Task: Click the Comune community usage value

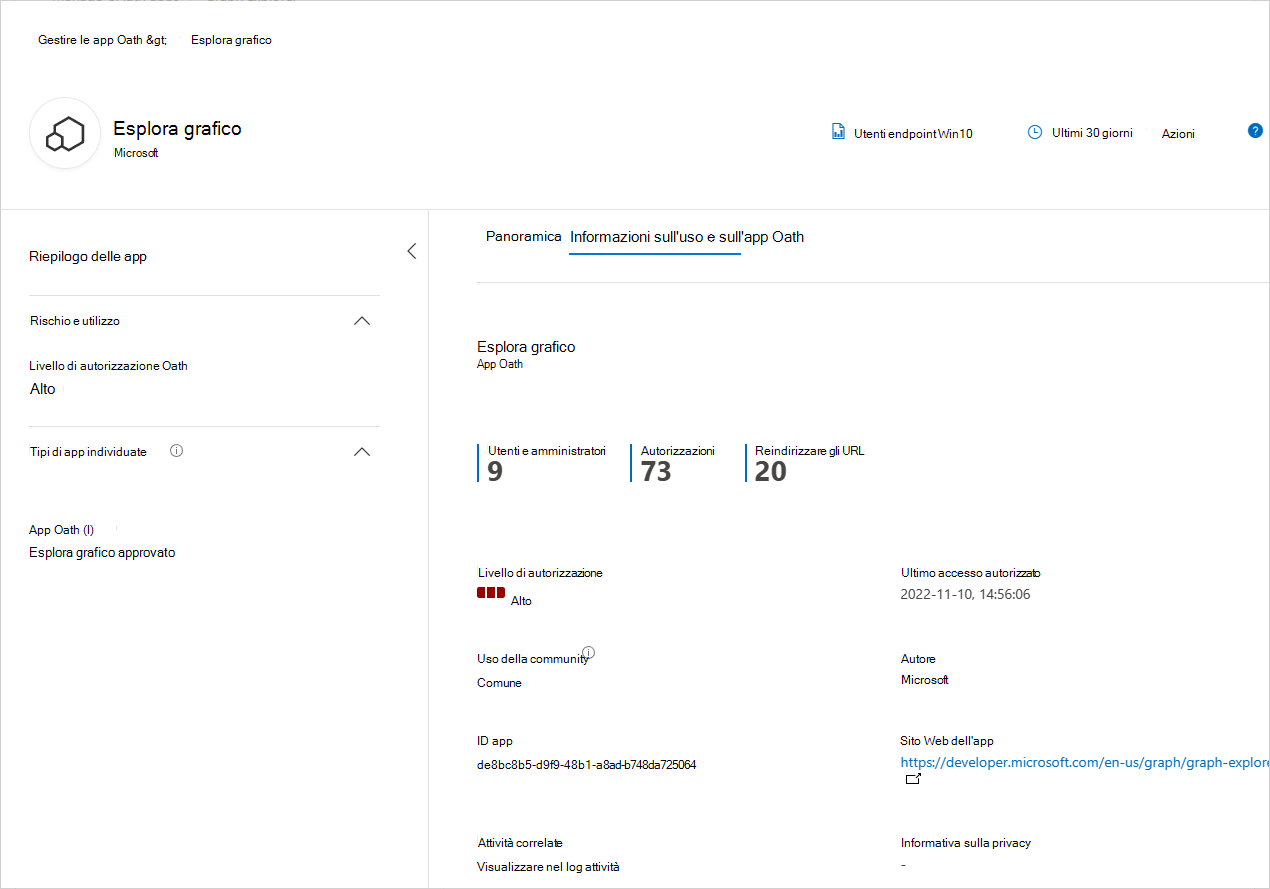Action: (499, 683)
